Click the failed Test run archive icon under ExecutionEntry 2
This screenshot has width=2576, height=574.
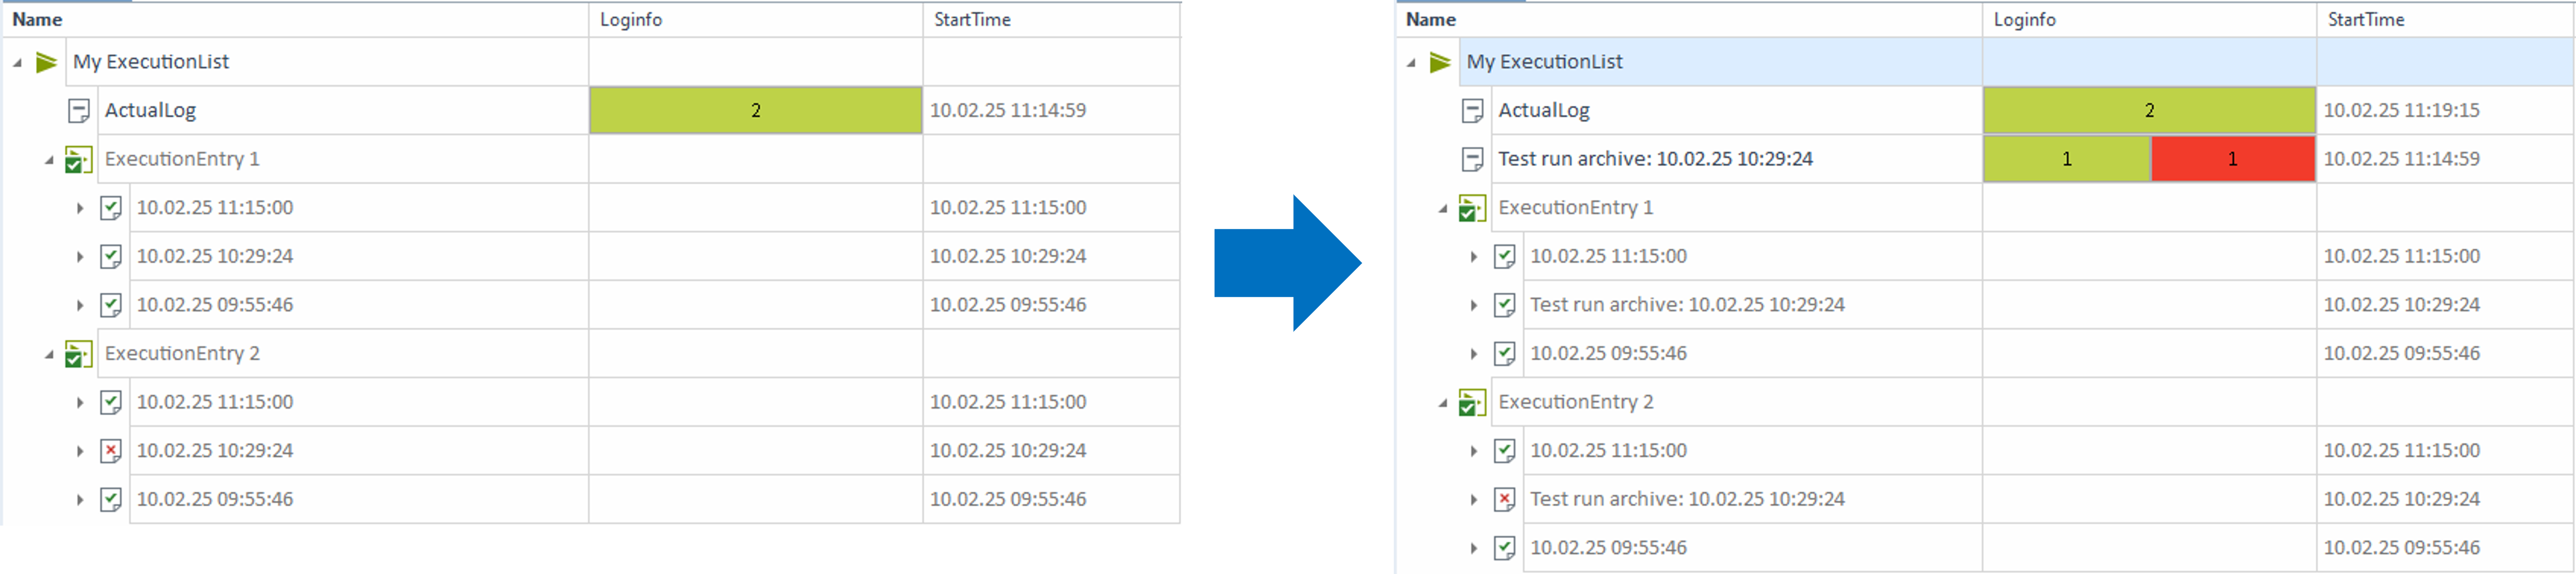[x=1504, y=499]
